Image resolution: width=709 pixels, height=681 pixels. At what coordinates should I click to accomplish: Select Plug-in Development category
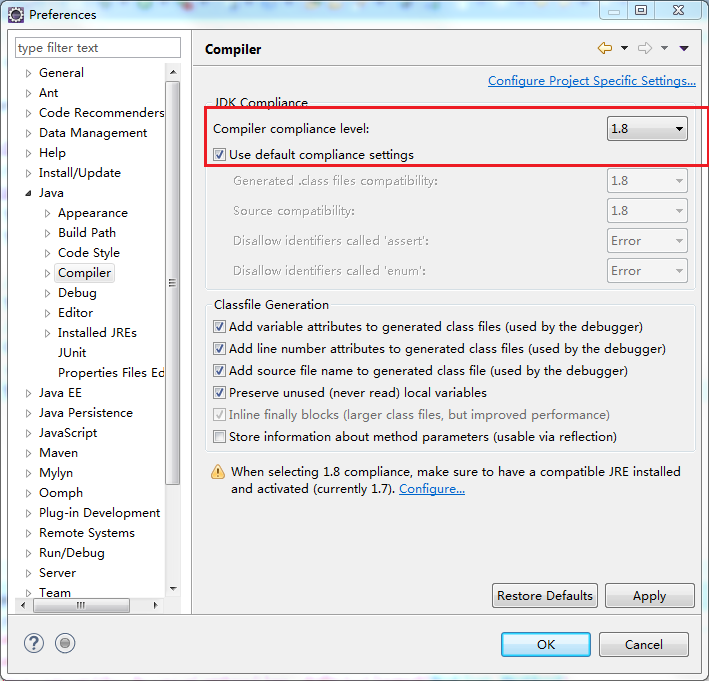click(x=99, y=513)
